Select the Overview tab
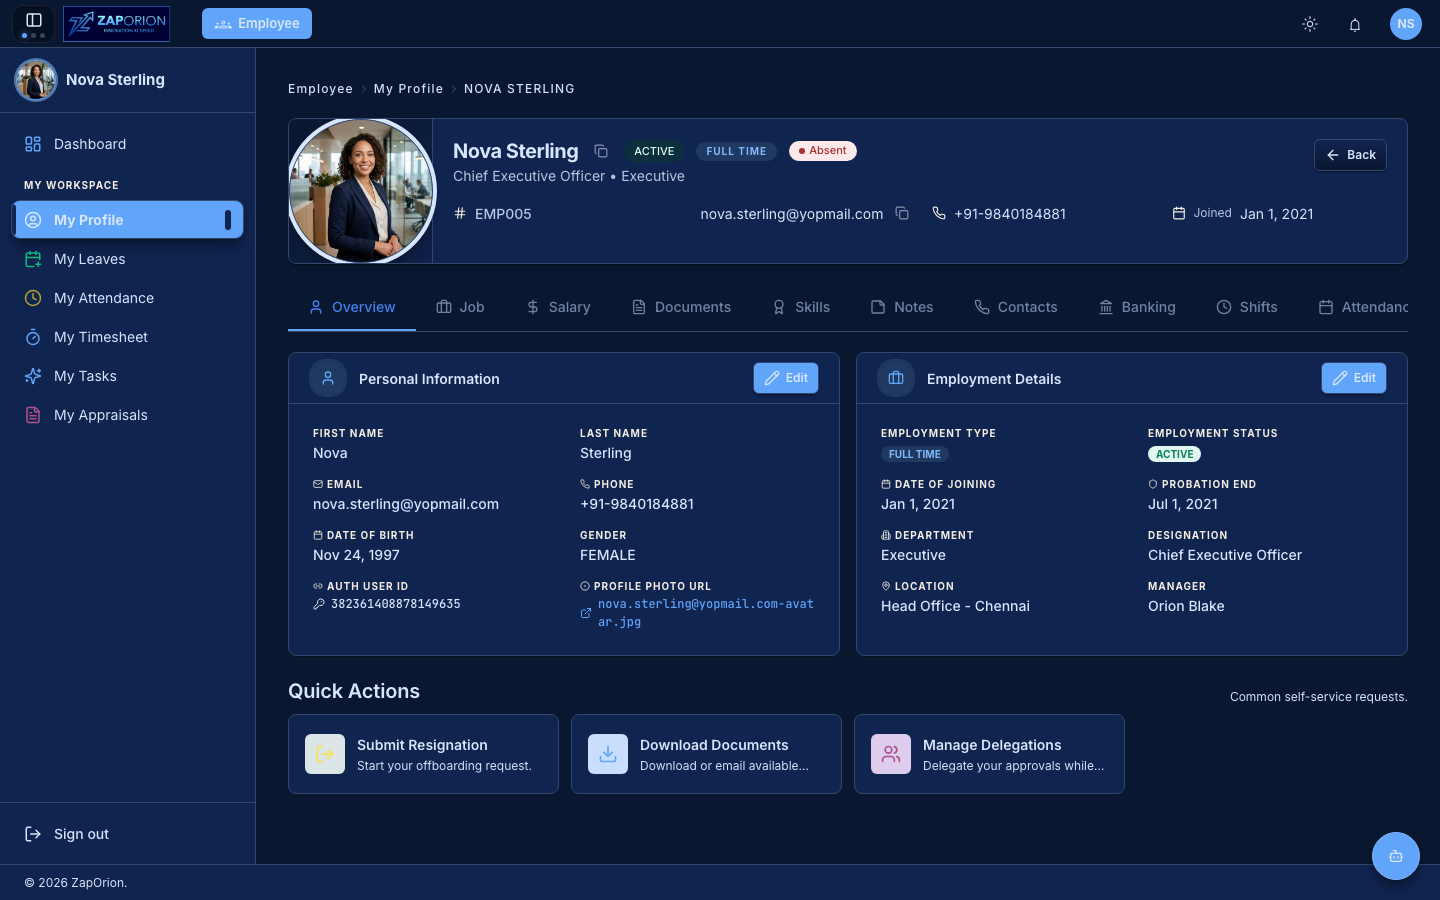The image size is (1440, 900). pyautogui.click(x=352, y=307)
